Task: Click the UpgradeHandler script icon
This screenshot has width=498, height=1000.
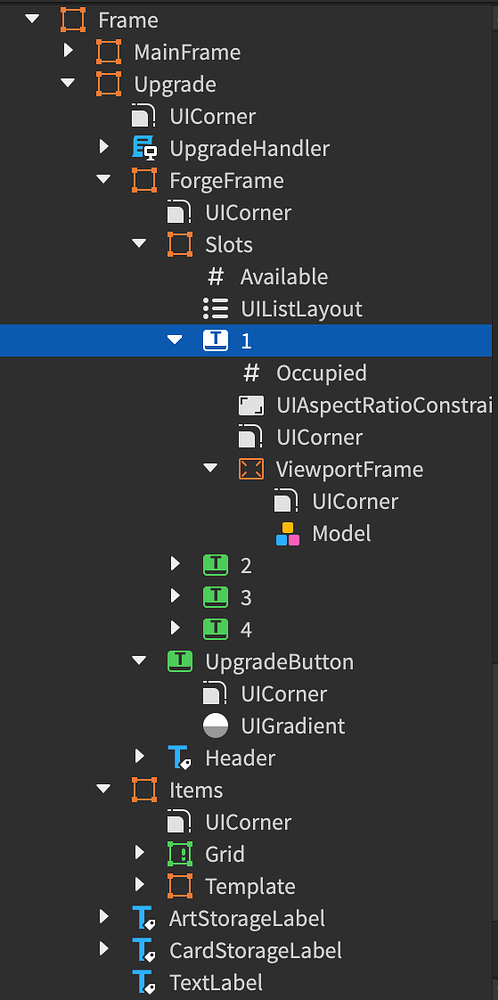Action: pos(145,149)
